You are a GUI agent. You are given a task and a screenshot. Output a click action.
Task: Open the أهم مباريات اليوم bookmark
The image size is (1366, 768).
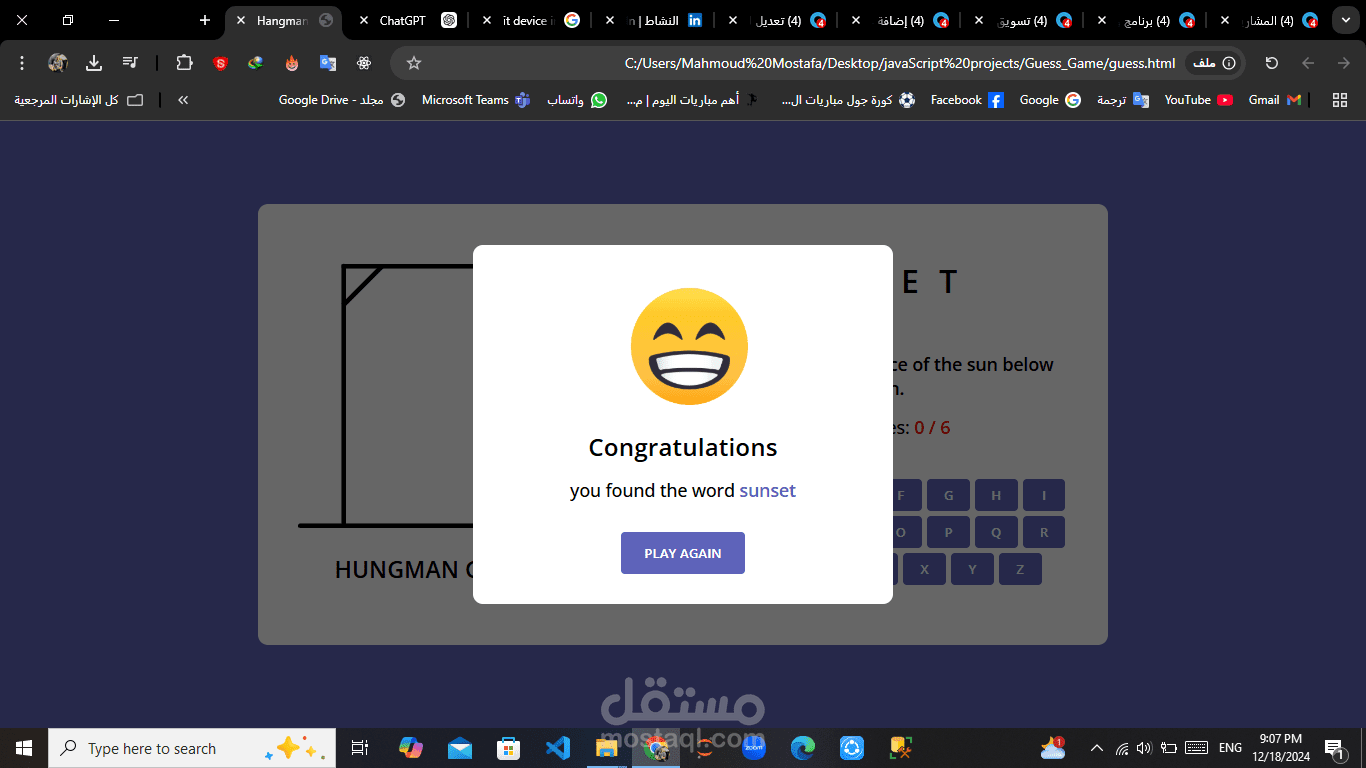[692, 100]
